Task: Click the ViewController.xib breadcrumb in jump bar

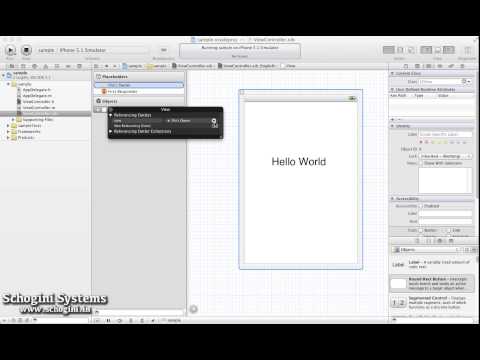Action: coord(192,66)
